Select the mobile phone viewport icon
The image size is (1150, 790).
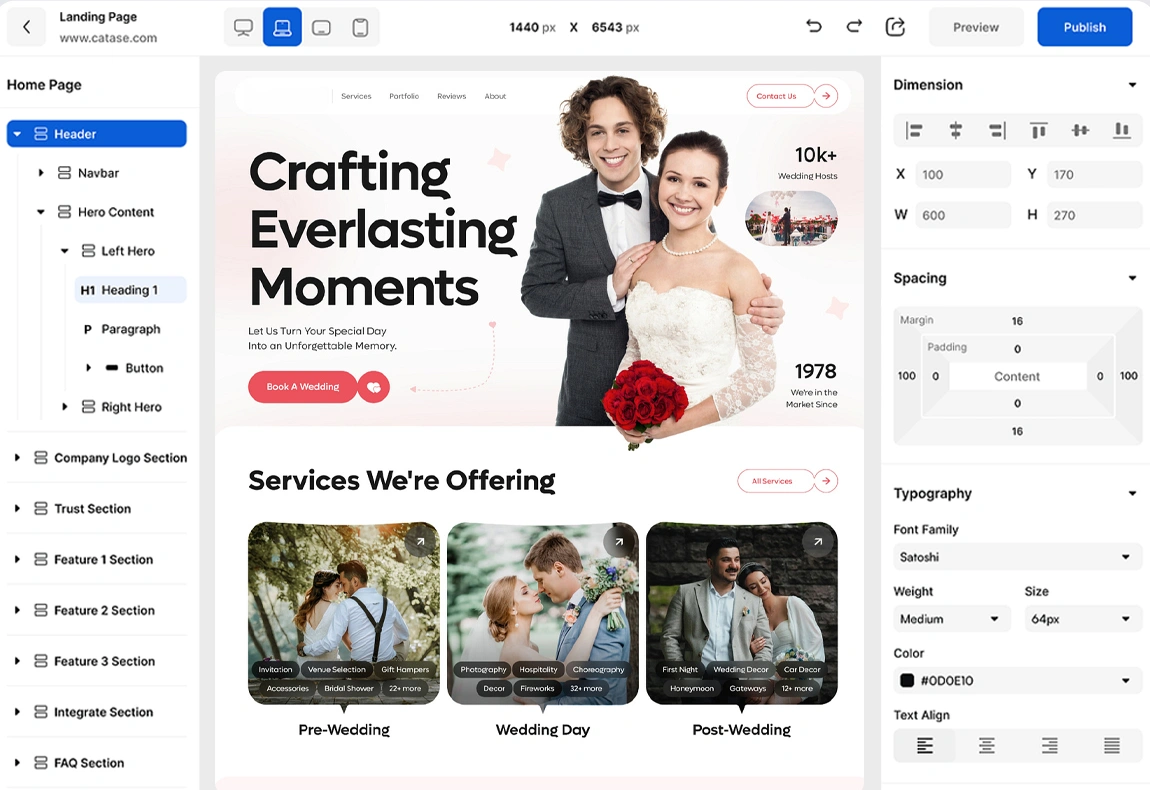360,27
